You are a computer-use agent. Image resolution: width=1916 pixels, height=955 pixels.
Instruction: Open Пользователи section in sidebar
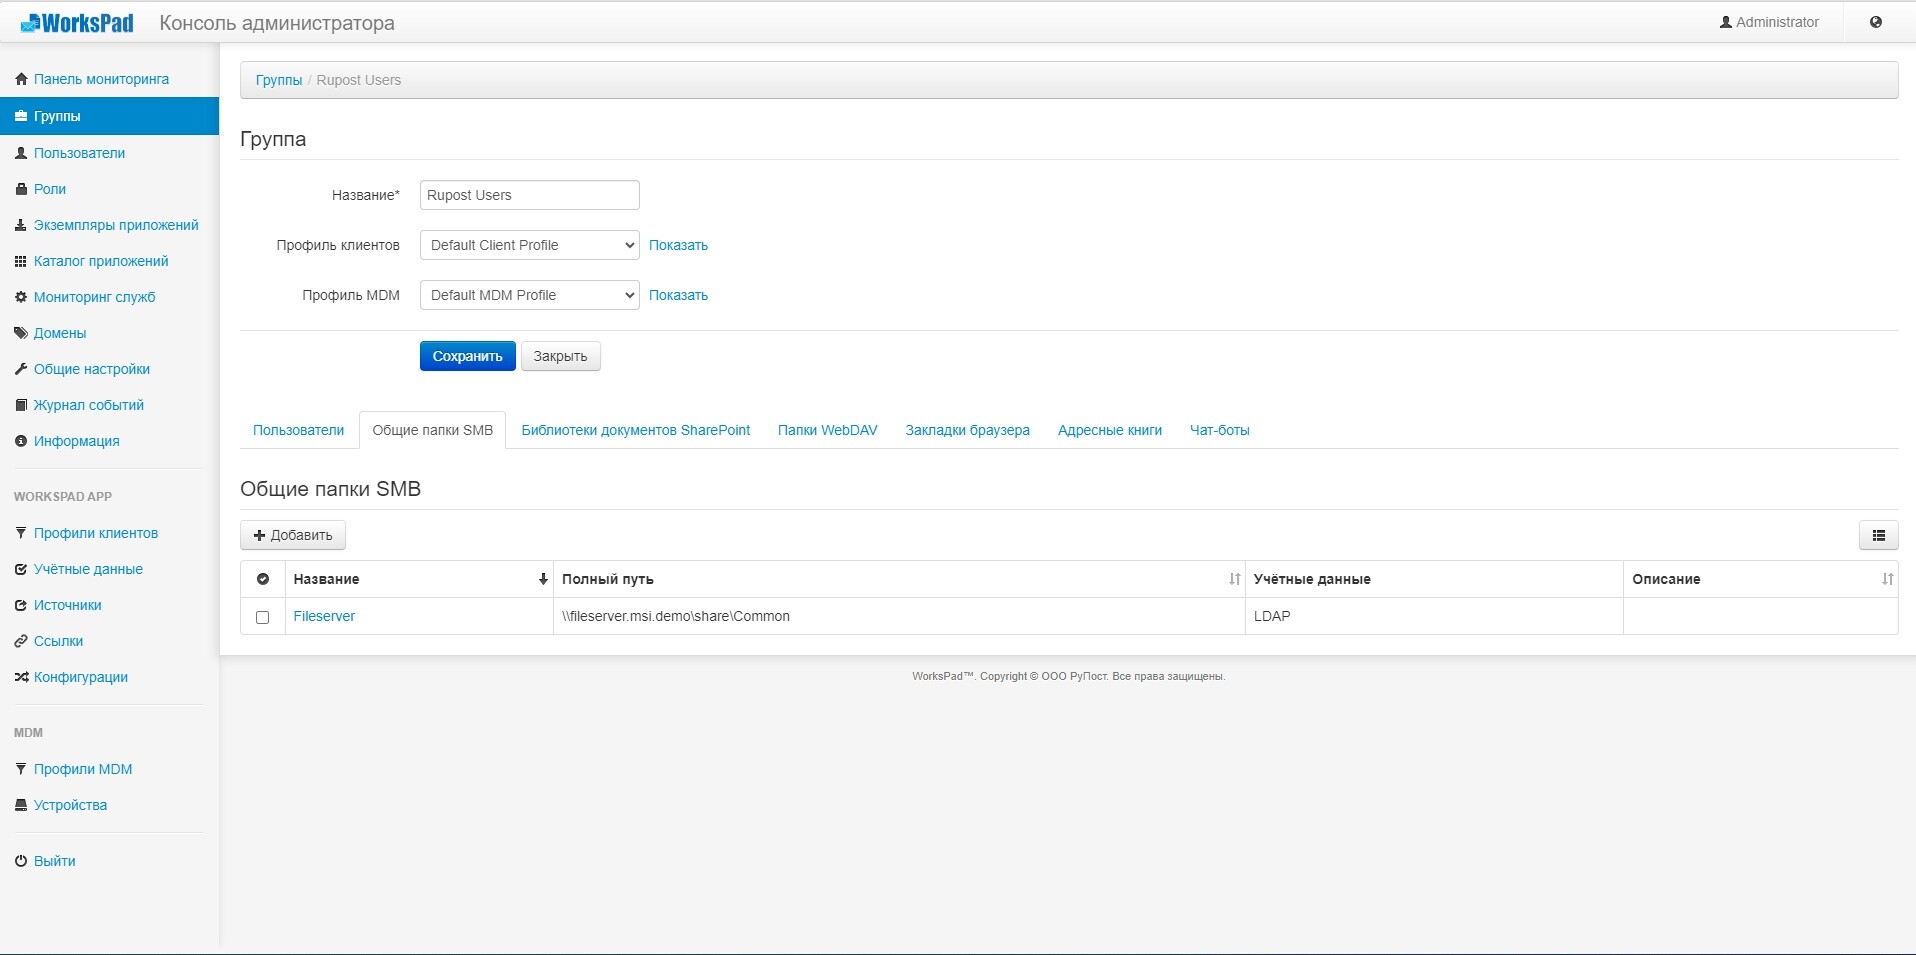79,153
